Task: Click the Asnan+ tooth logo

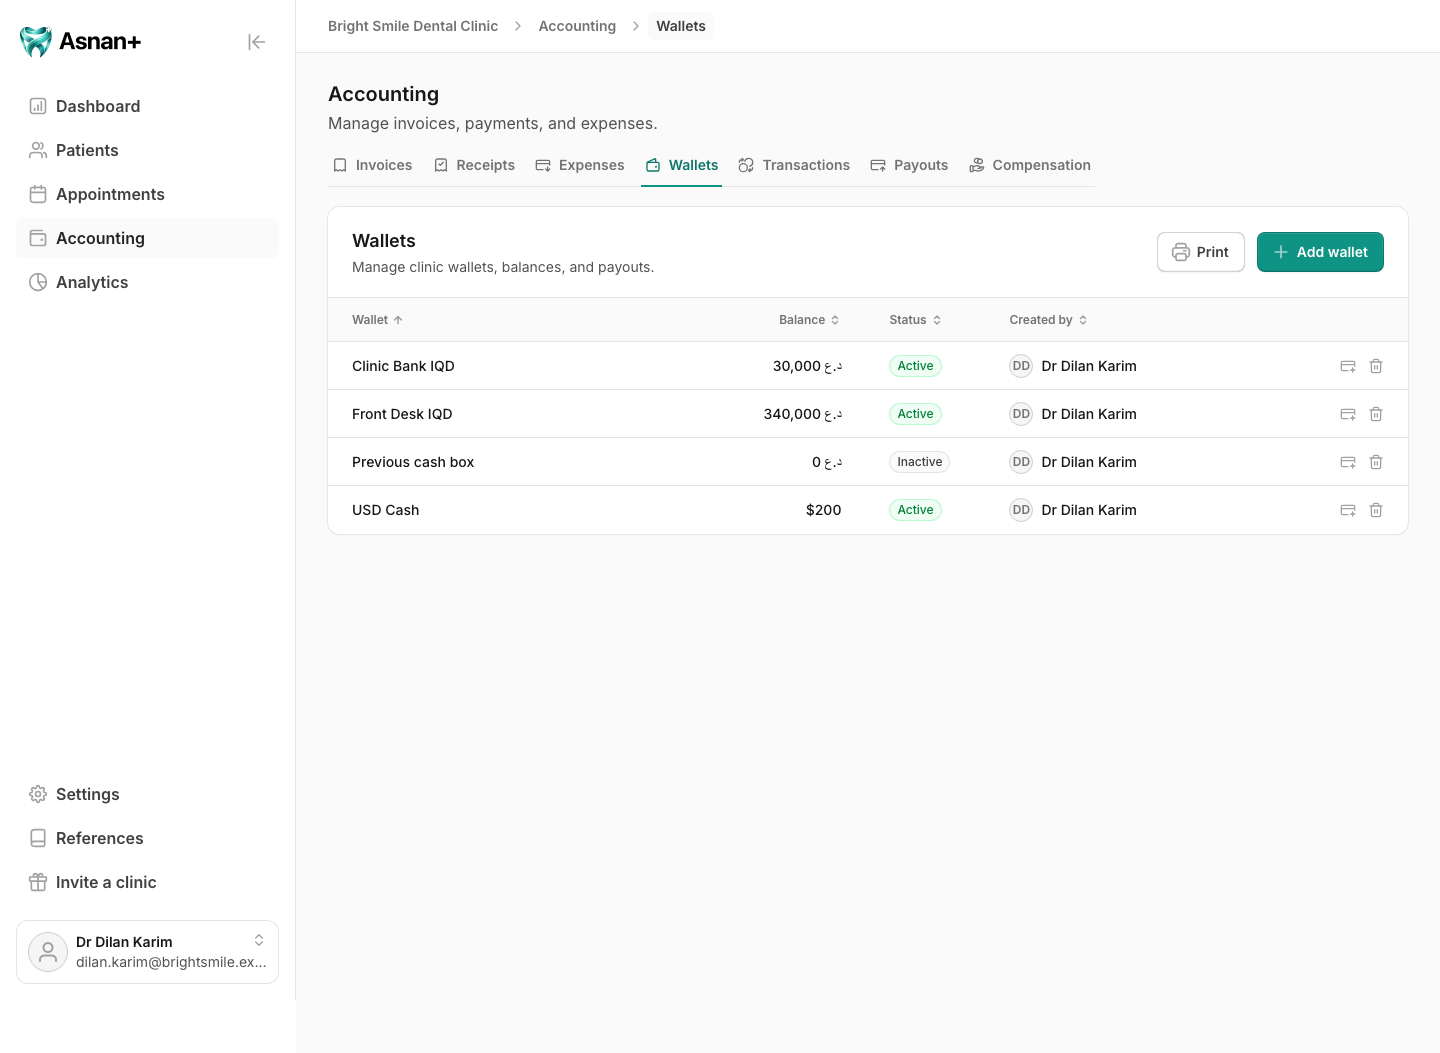Action: click(36, 41)
